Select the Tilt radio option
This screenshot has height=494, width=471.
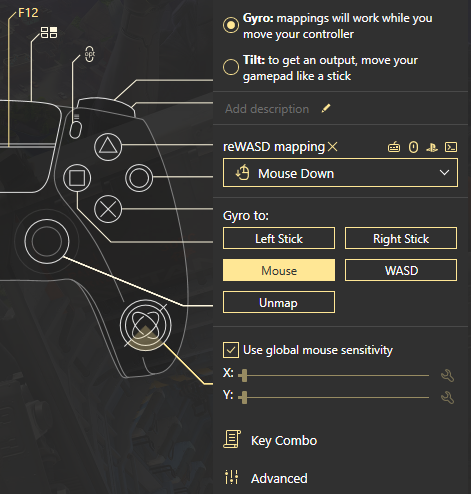coord(231,67)
